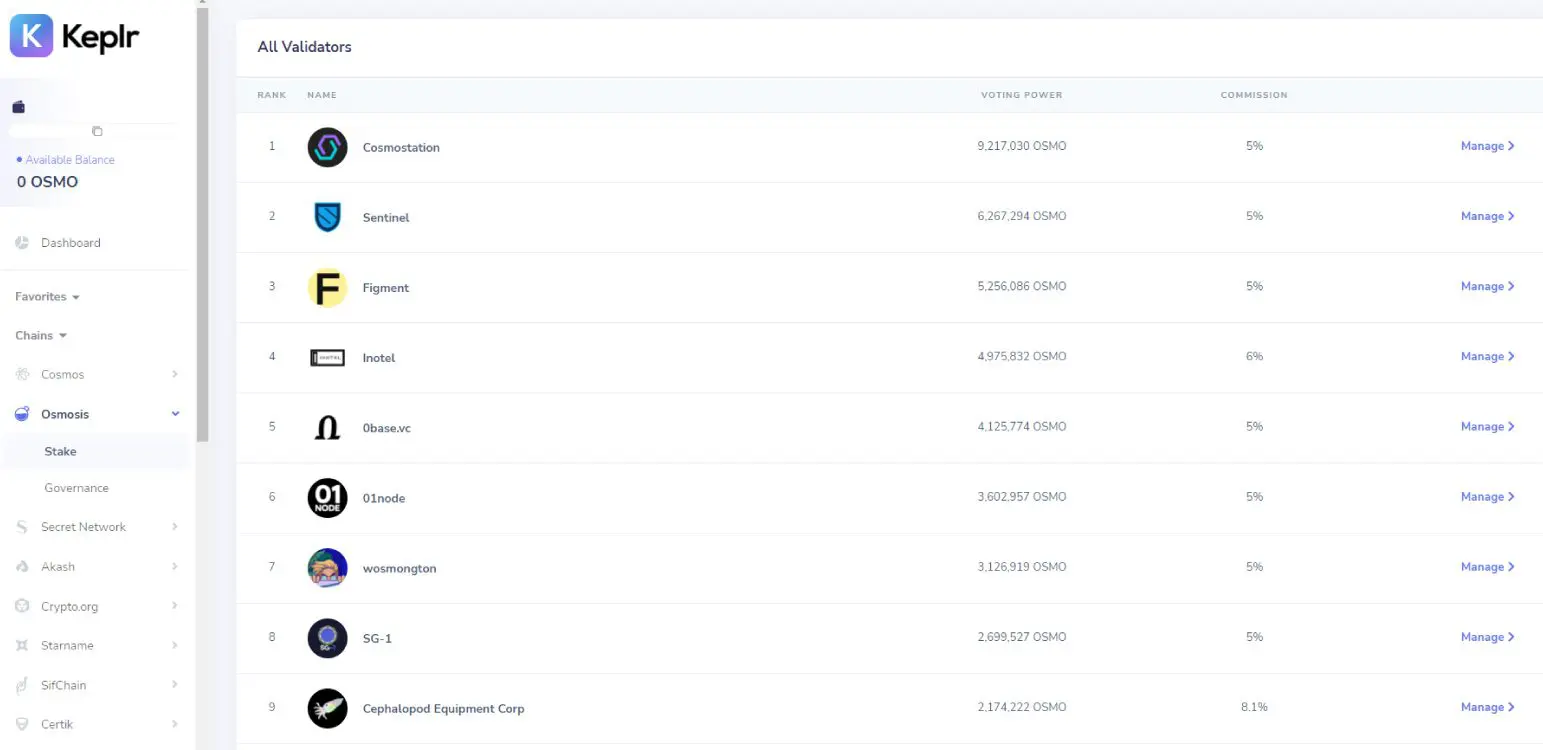Collapse the Osmosis chain chevron

pos(175,414)
